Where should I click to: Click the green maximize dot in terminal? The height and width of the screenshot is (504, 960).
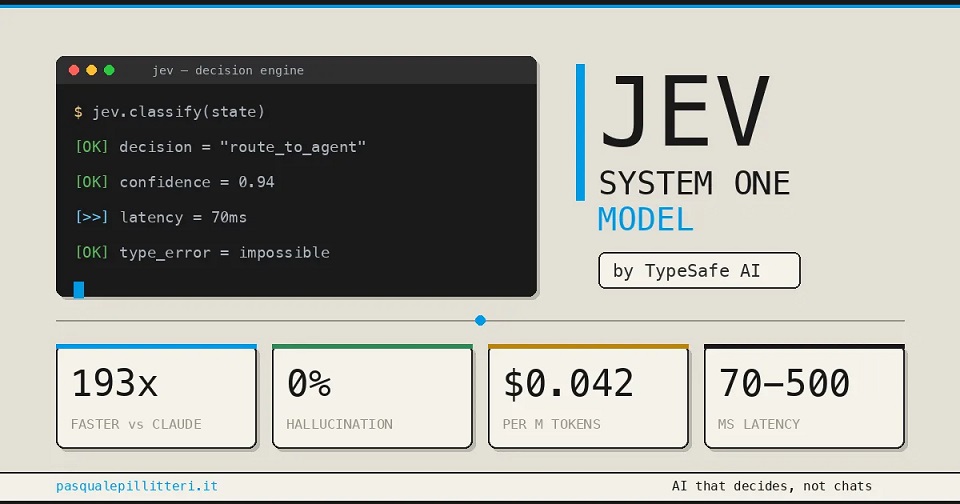click(x=109, y=70)
